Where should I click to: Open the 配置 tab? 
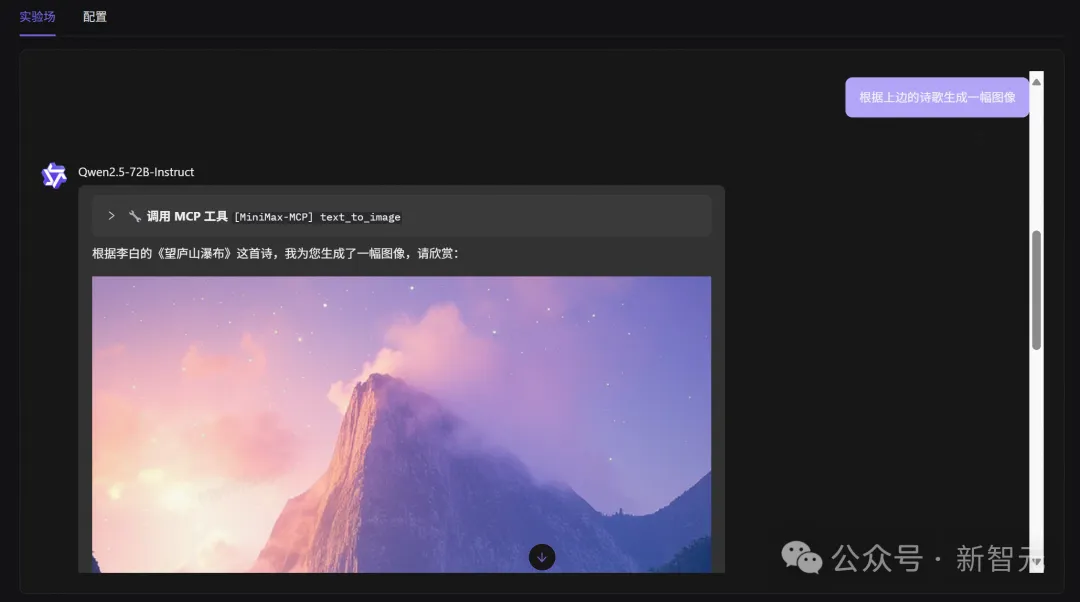coord(94,17)
